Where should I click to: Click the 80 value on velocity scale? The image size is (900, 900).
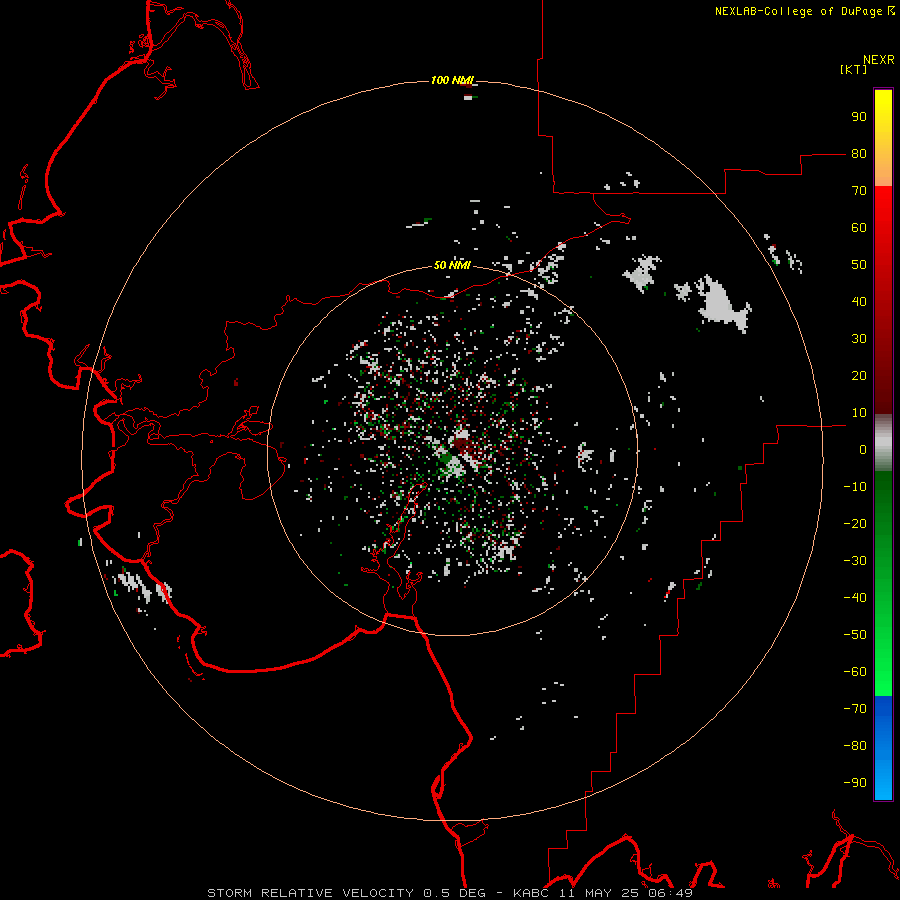click(859, 154)
